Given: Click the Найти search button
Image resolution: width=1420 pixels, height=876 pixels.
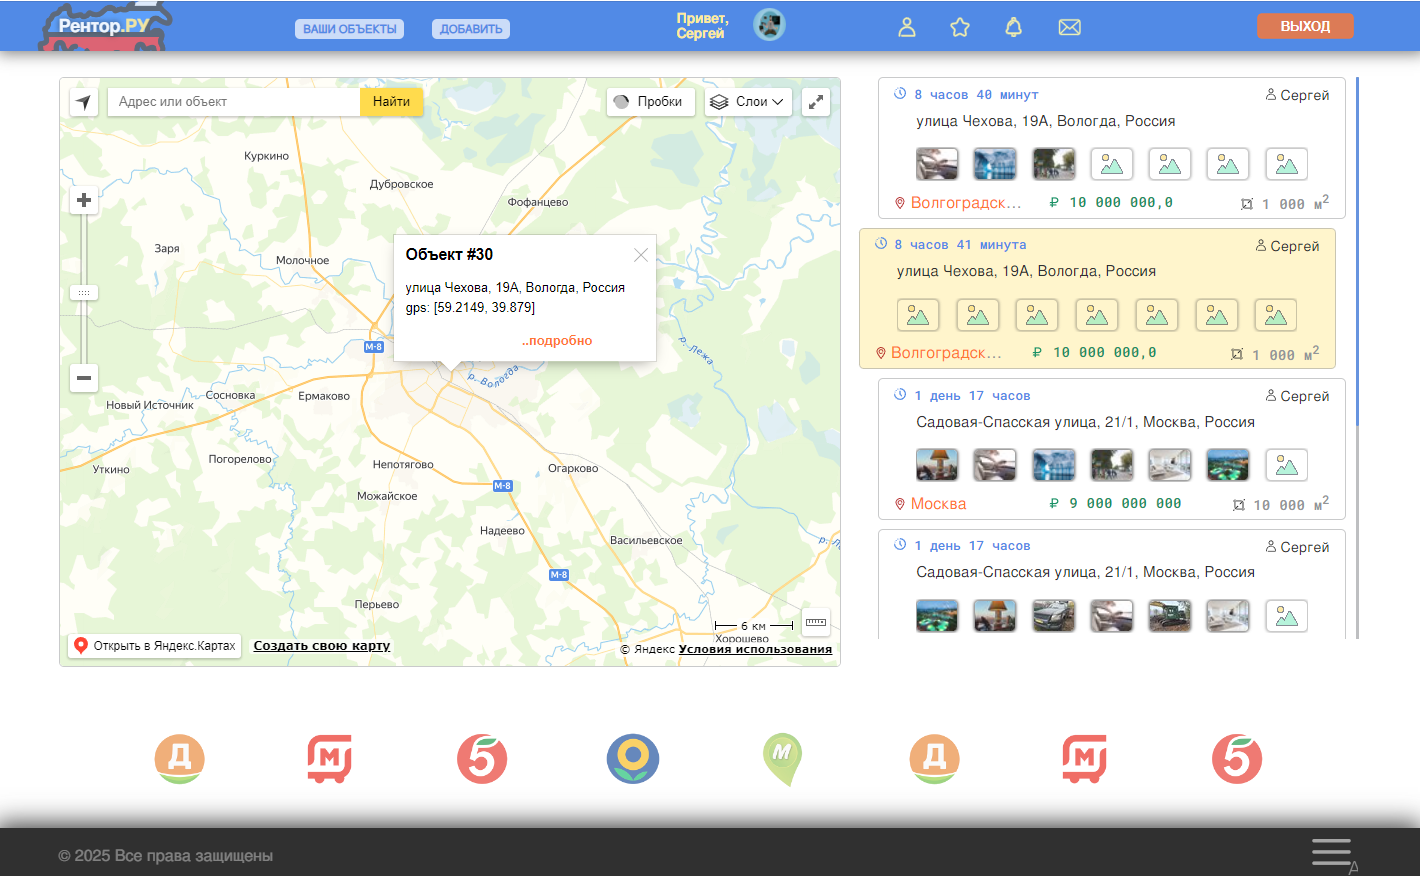Looking at the screenshot, I should (391, 102).
